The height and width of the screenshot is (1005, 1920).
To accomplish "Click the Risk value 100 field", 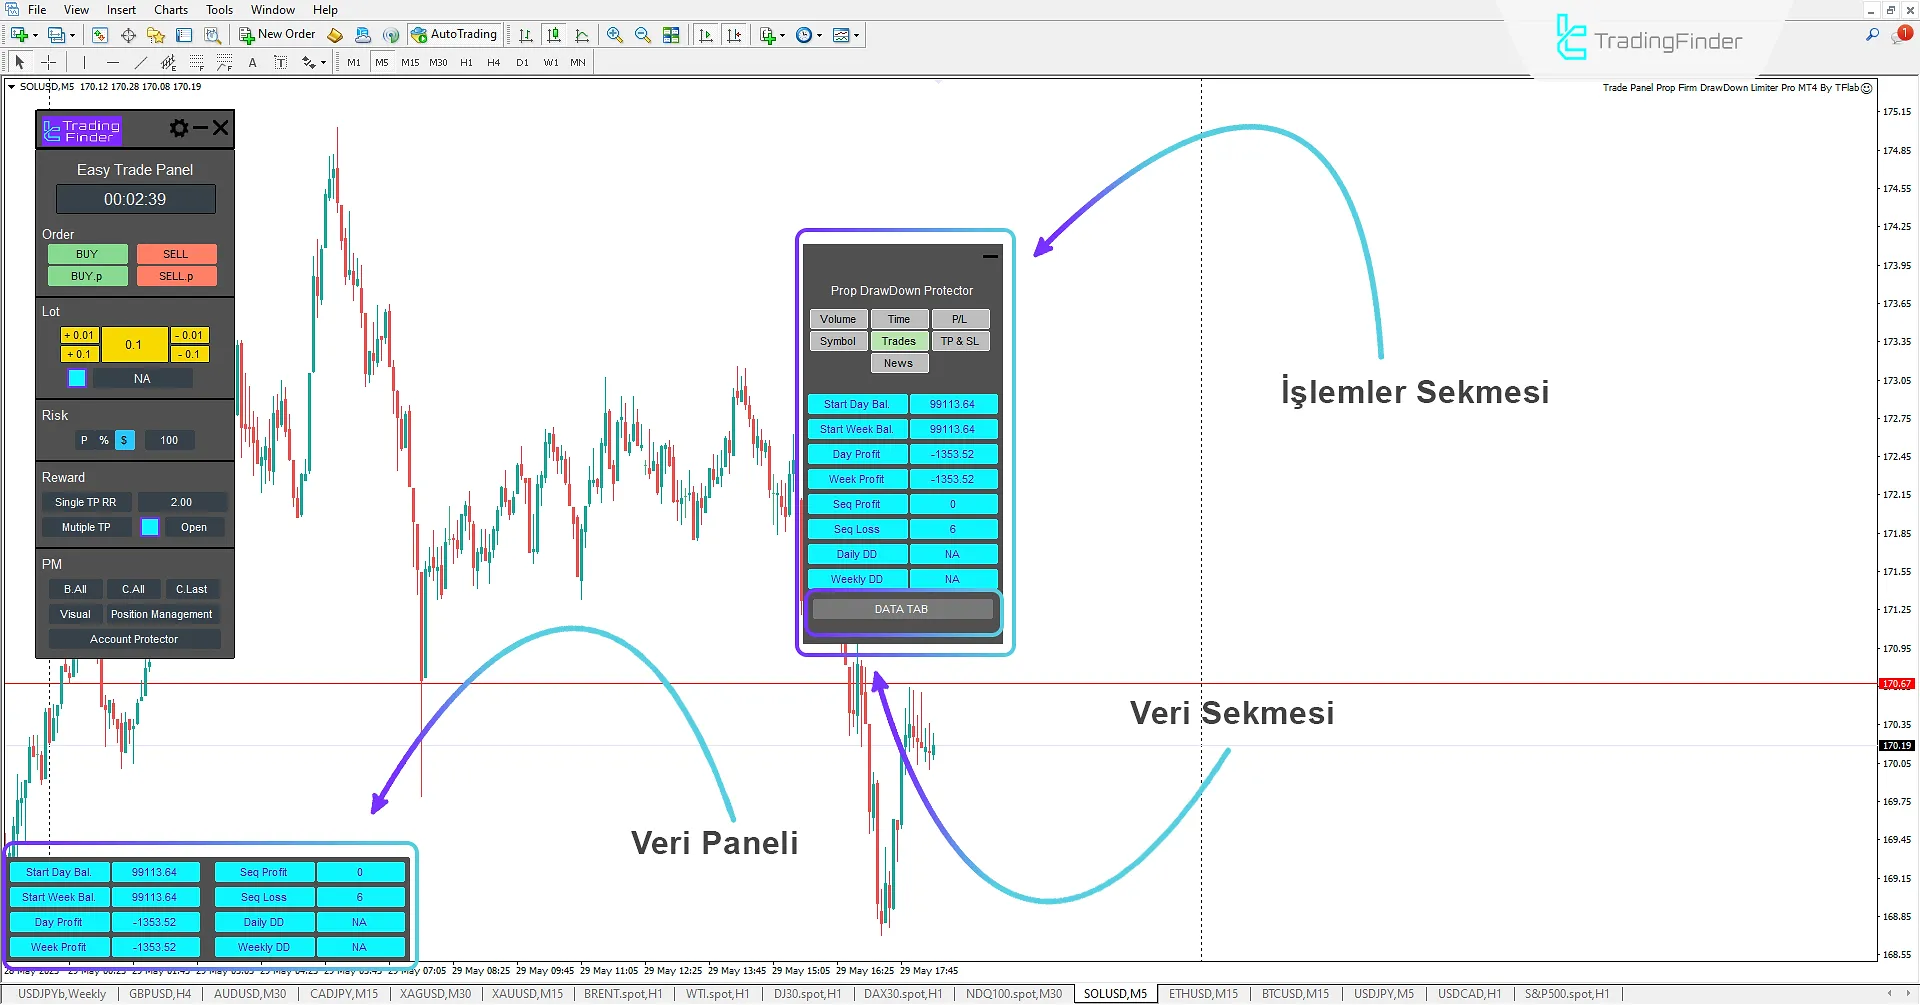I will 168,440.
